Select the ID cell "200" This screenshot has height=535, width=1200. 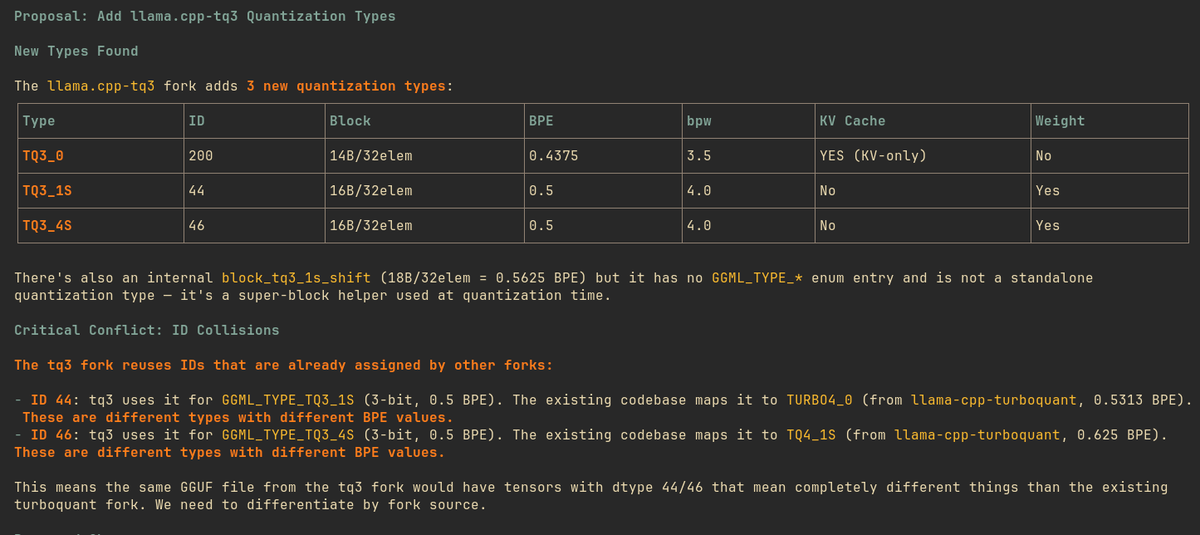point(201,156)
